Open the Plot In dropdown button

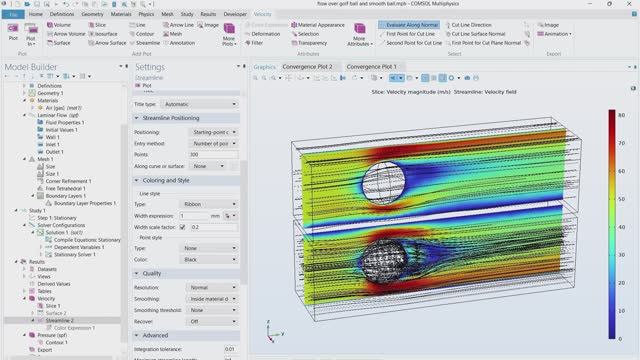(x=31, y=34)
